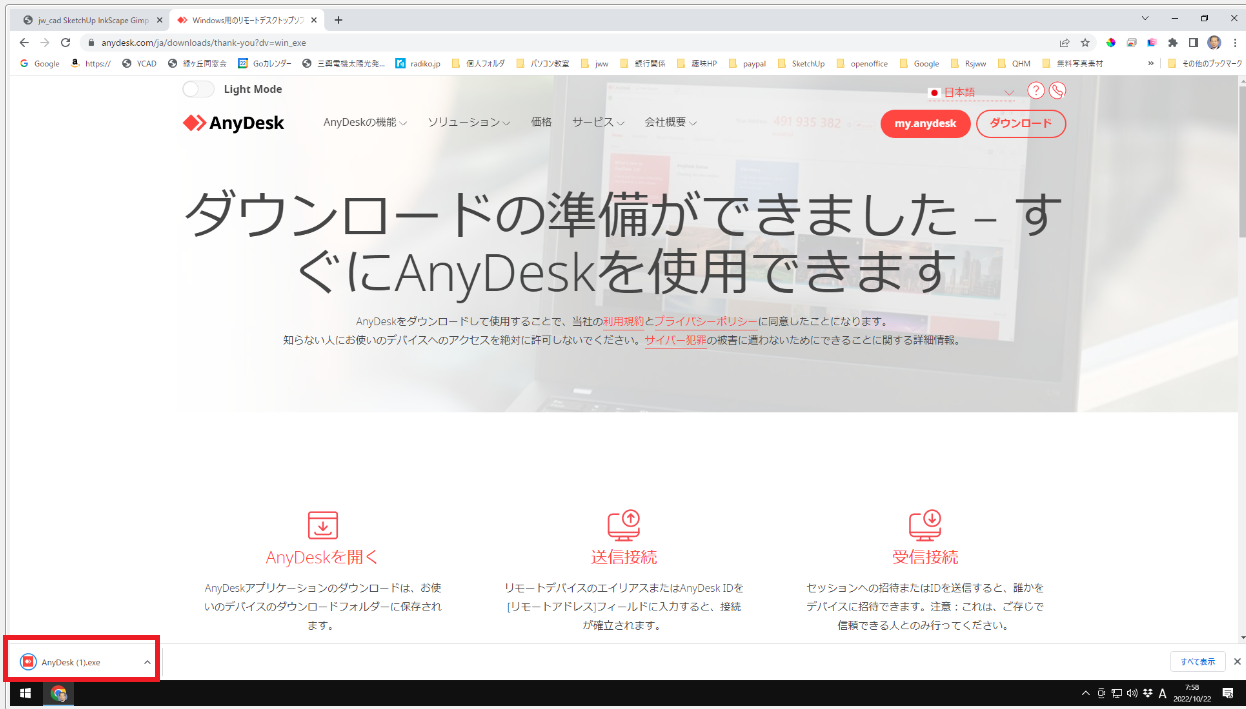Reload the page with the refresh icon
Image resolution: width=1246 pixels, height=709 pixels.
(66, 43)
